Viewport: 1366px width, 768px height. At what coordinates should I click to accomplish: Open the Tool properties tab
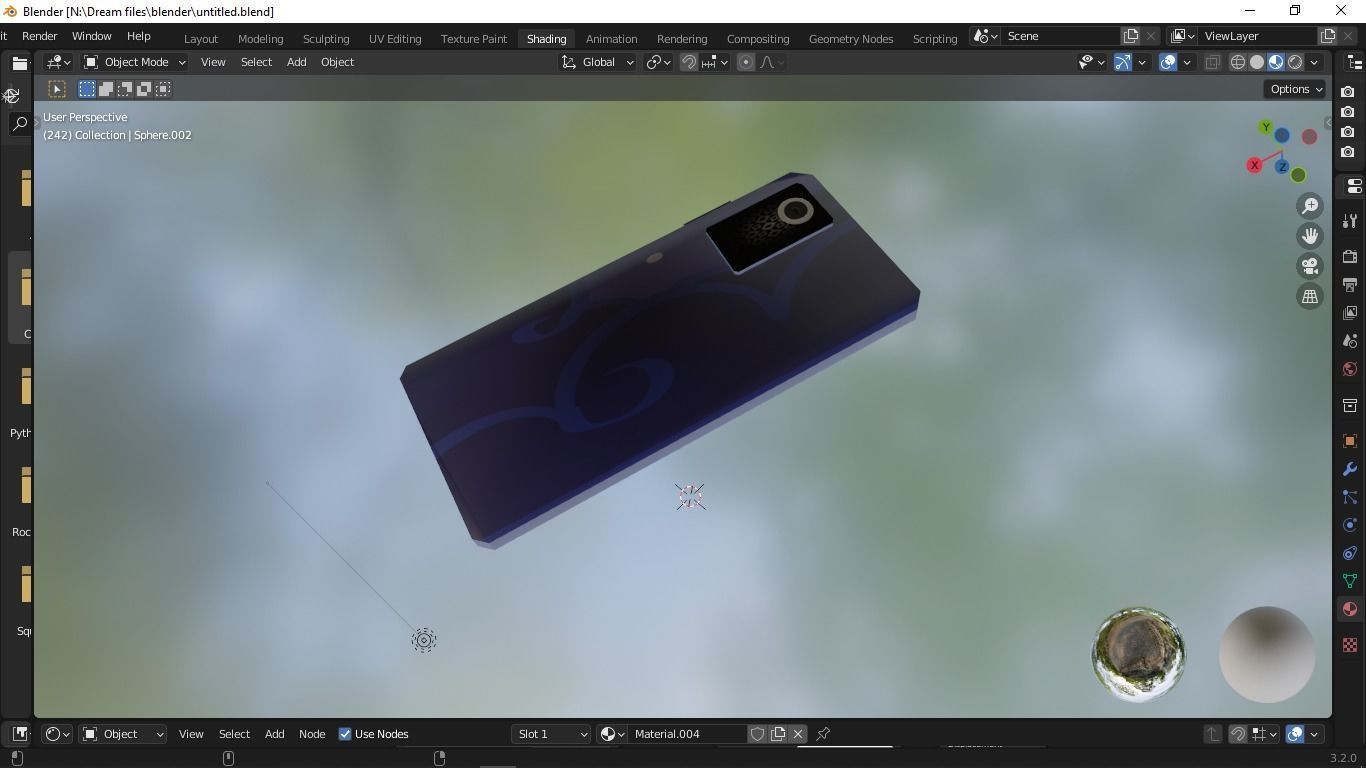coord(1350,221)
